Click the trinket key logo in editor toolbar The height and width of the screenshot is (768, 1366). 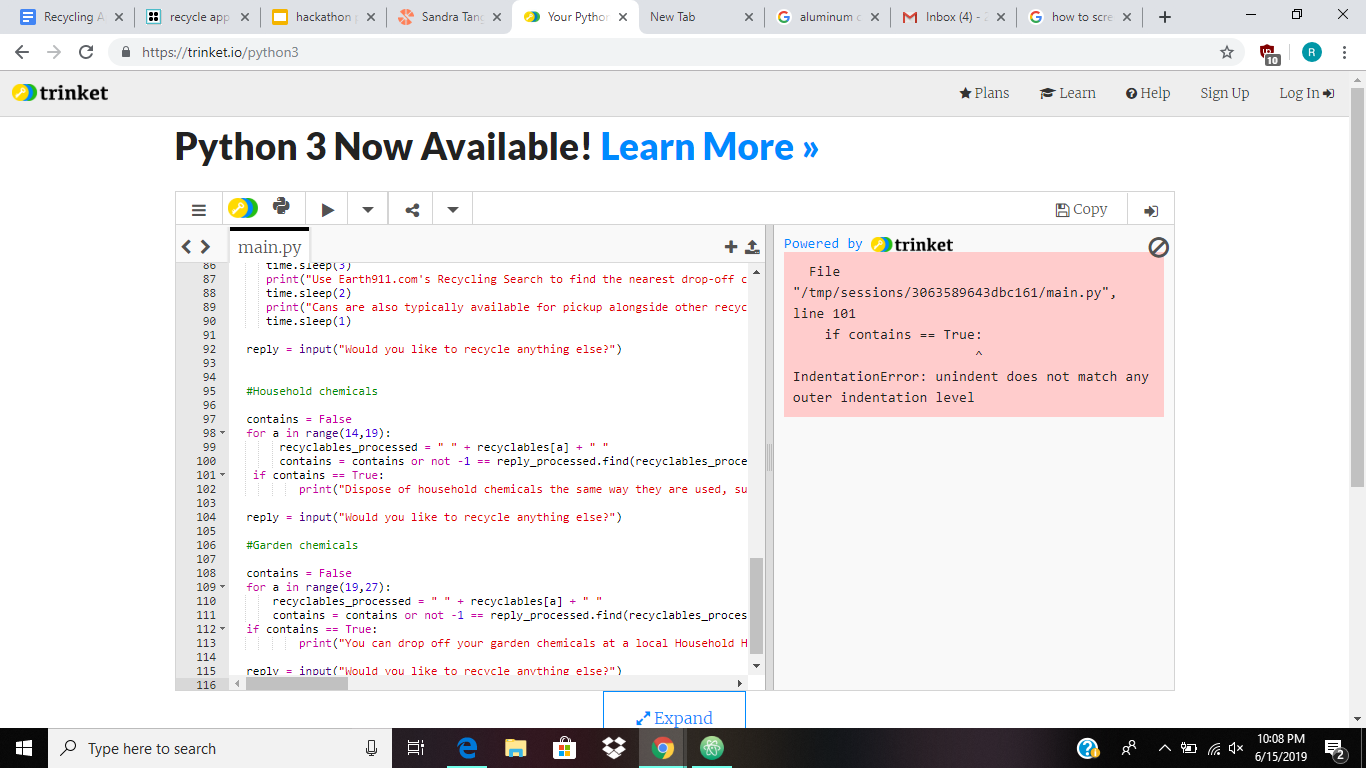point(243,208)
